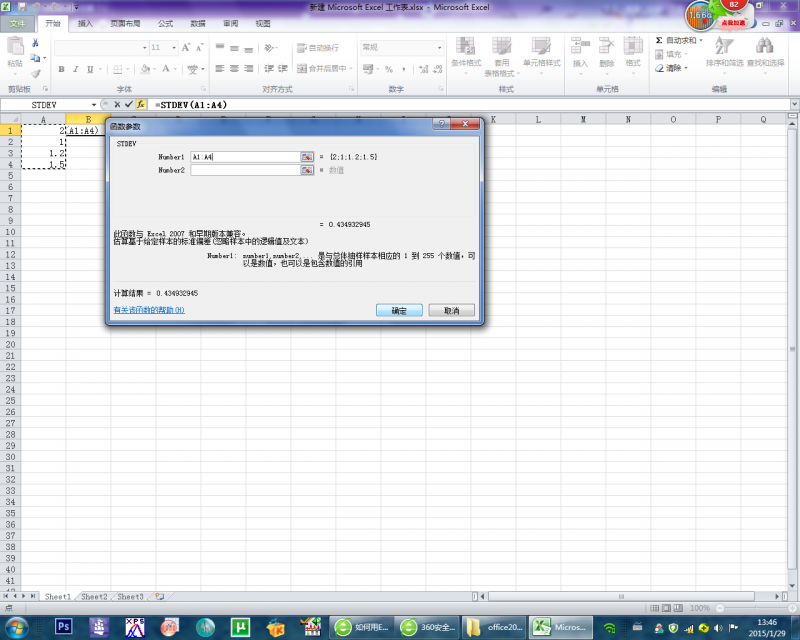The width and height of the screenshot is (800, 640).
Task: Click the Windows Start button
Action: (x=17, y=627)
